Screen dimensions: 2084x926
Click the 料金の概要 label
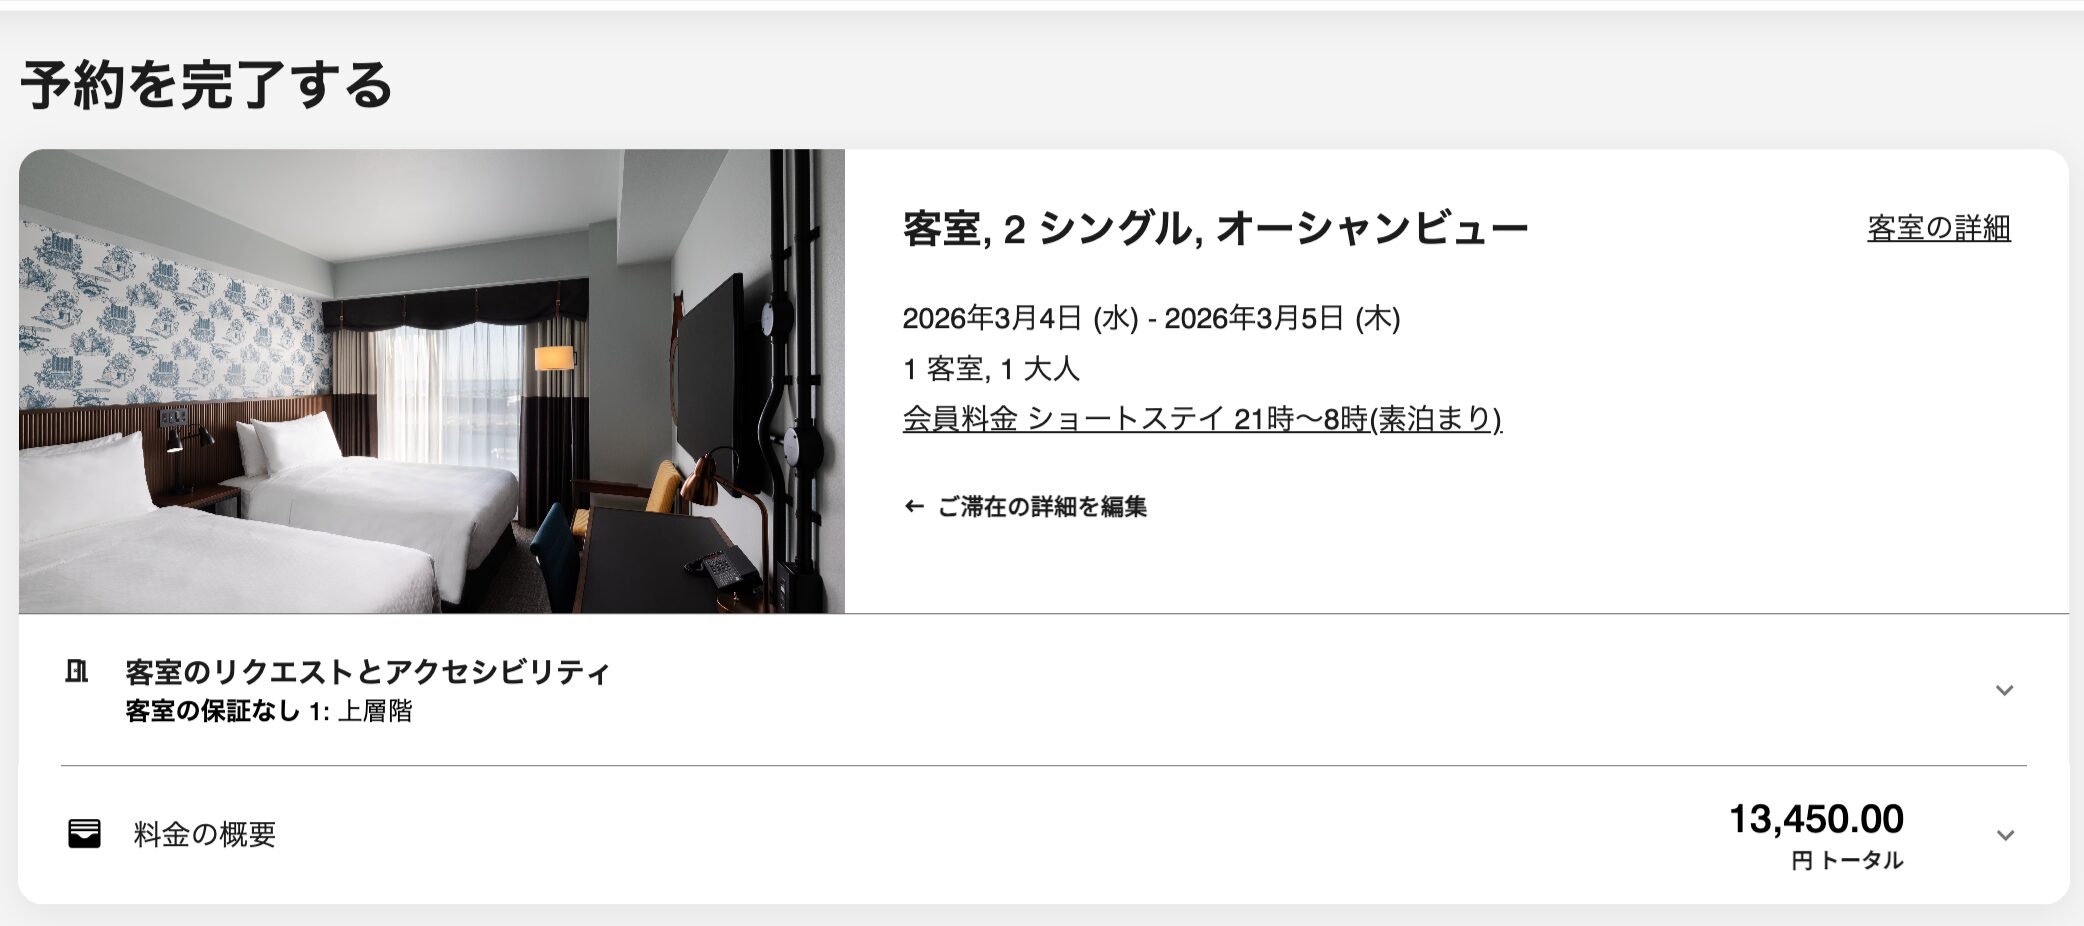tap(205, 834)
